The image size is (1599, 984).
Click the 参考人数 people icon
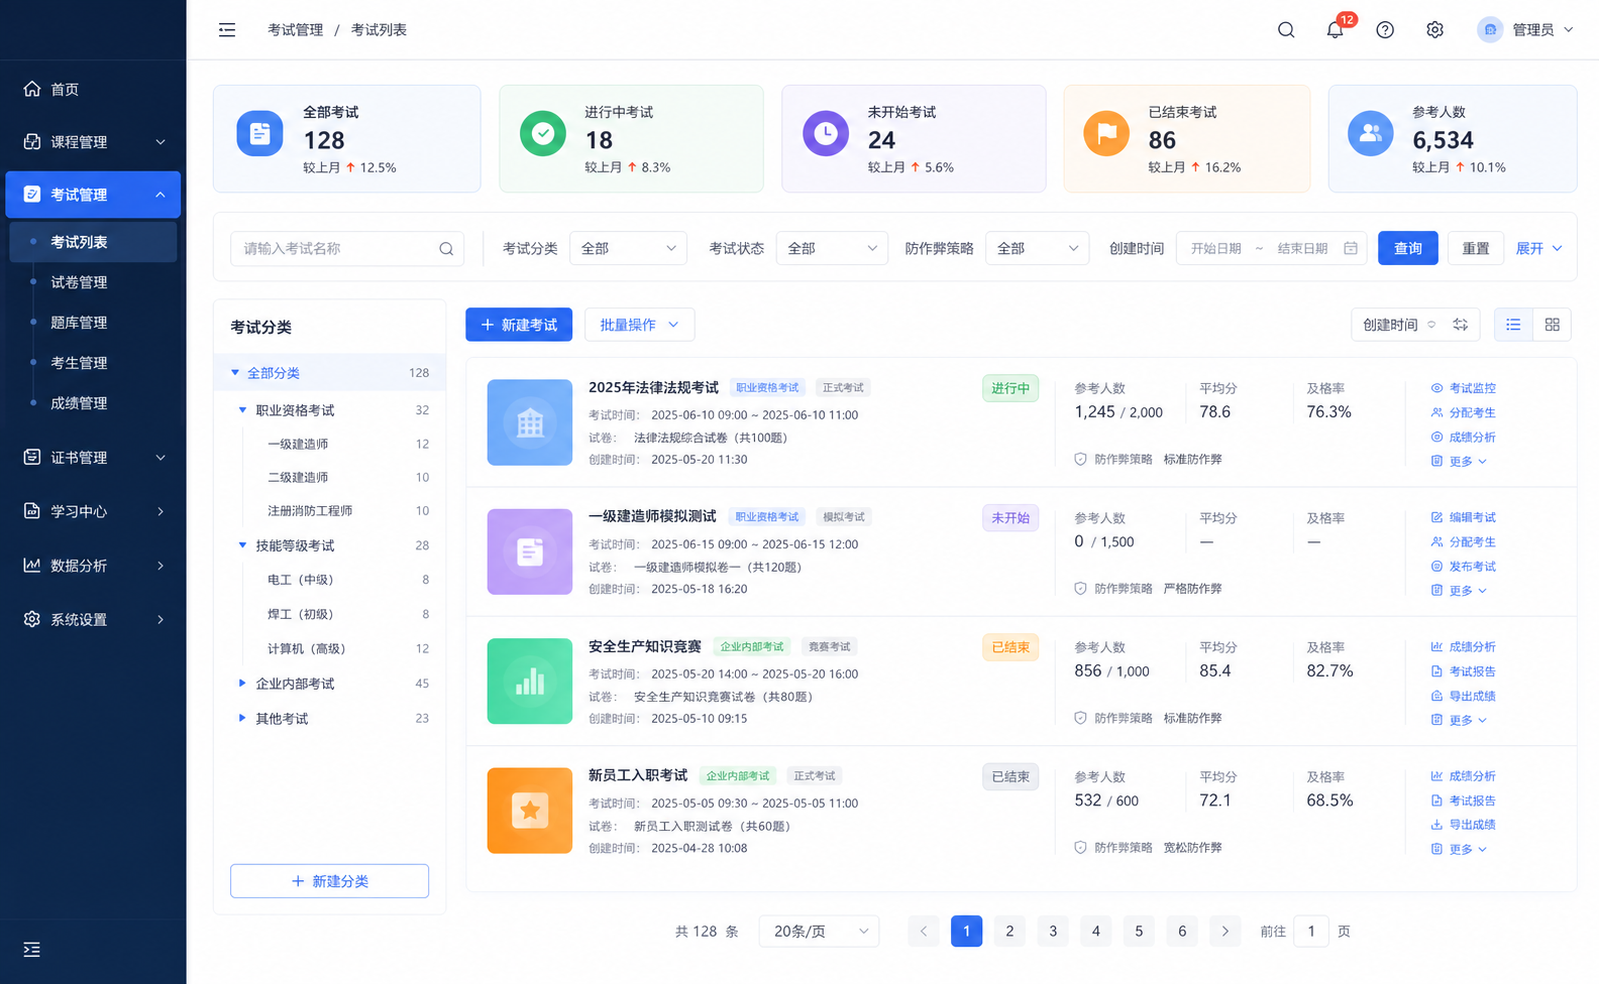coord(1371,133)
